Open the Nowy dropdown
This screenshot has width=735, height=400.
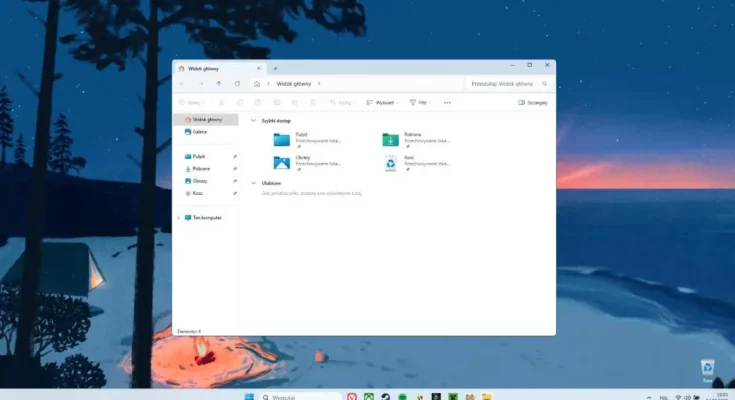point(192,103)
